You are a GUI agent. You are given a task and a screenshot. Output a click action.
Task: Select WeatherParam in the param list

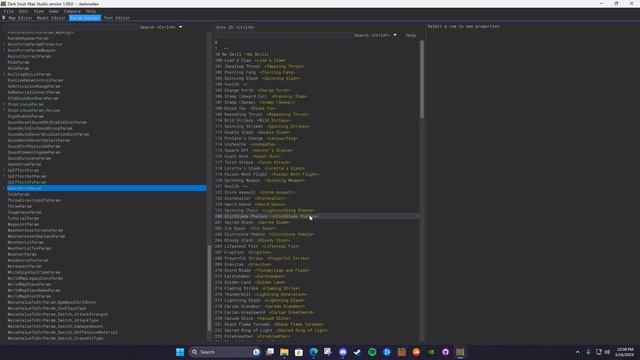(x=22, y=254)
